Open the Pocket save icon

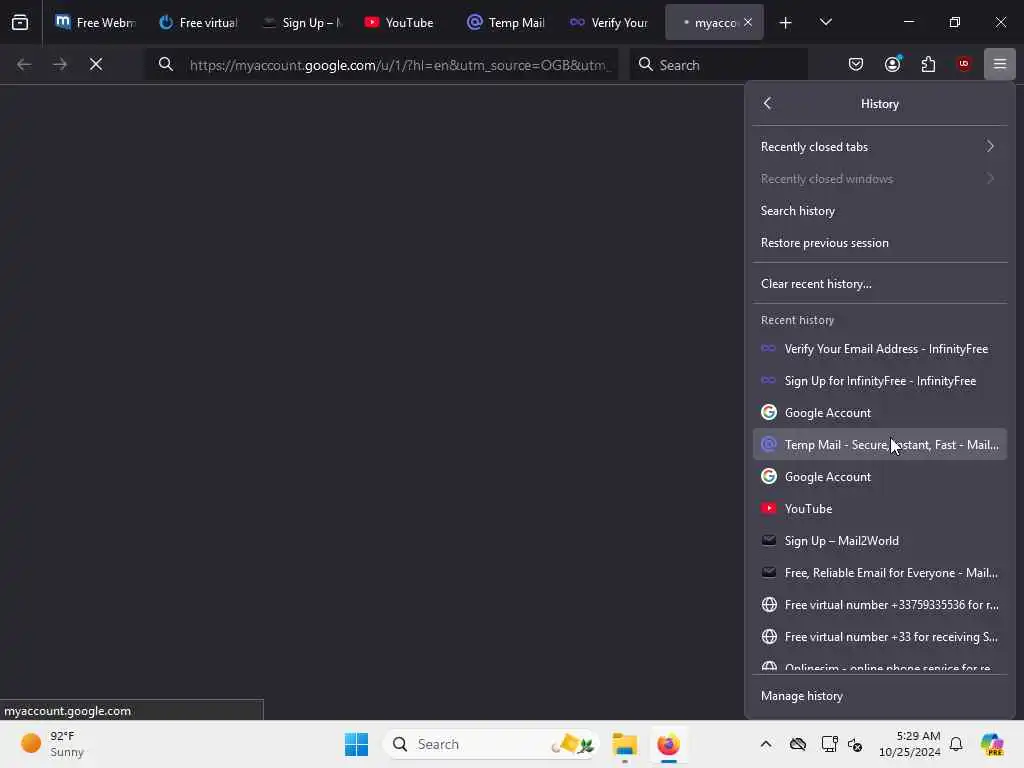[x=856, y=64]
